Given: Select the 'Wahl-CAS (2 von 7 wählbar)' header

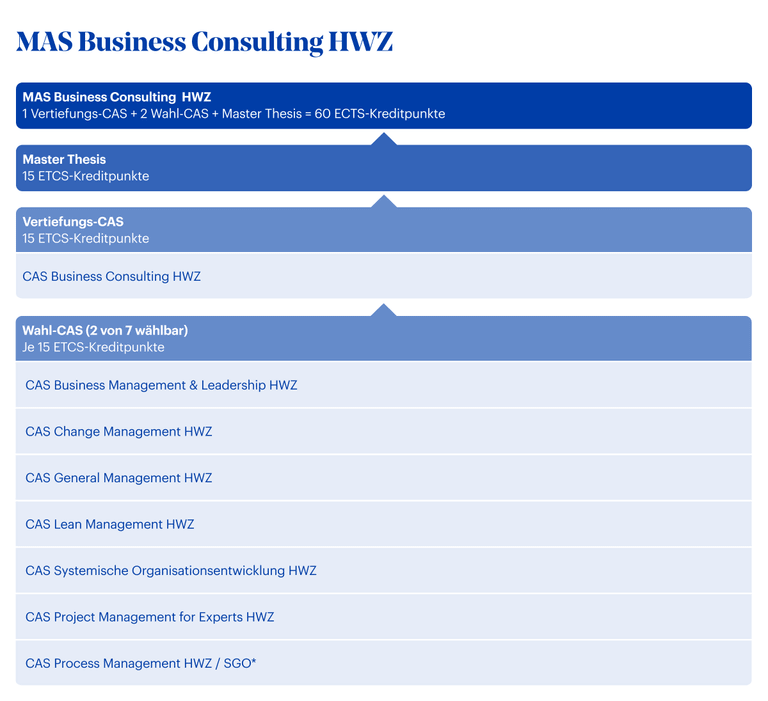Looking at the screenshot, I should point(384,338).
